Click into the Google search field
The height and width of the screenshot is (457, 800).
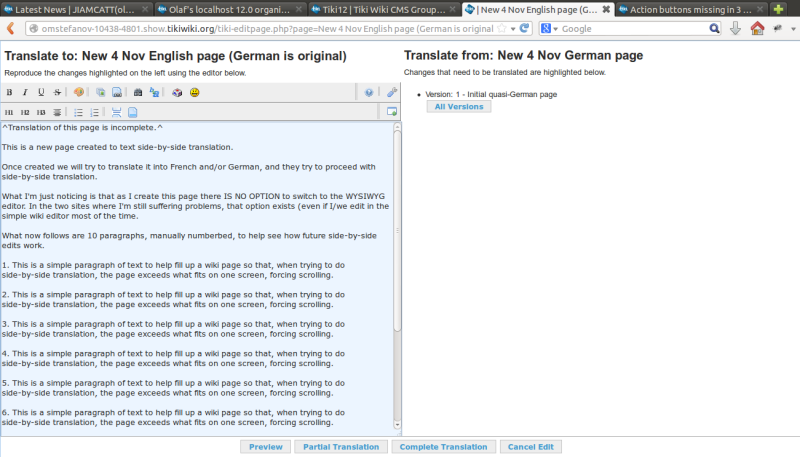coord(633,29)
